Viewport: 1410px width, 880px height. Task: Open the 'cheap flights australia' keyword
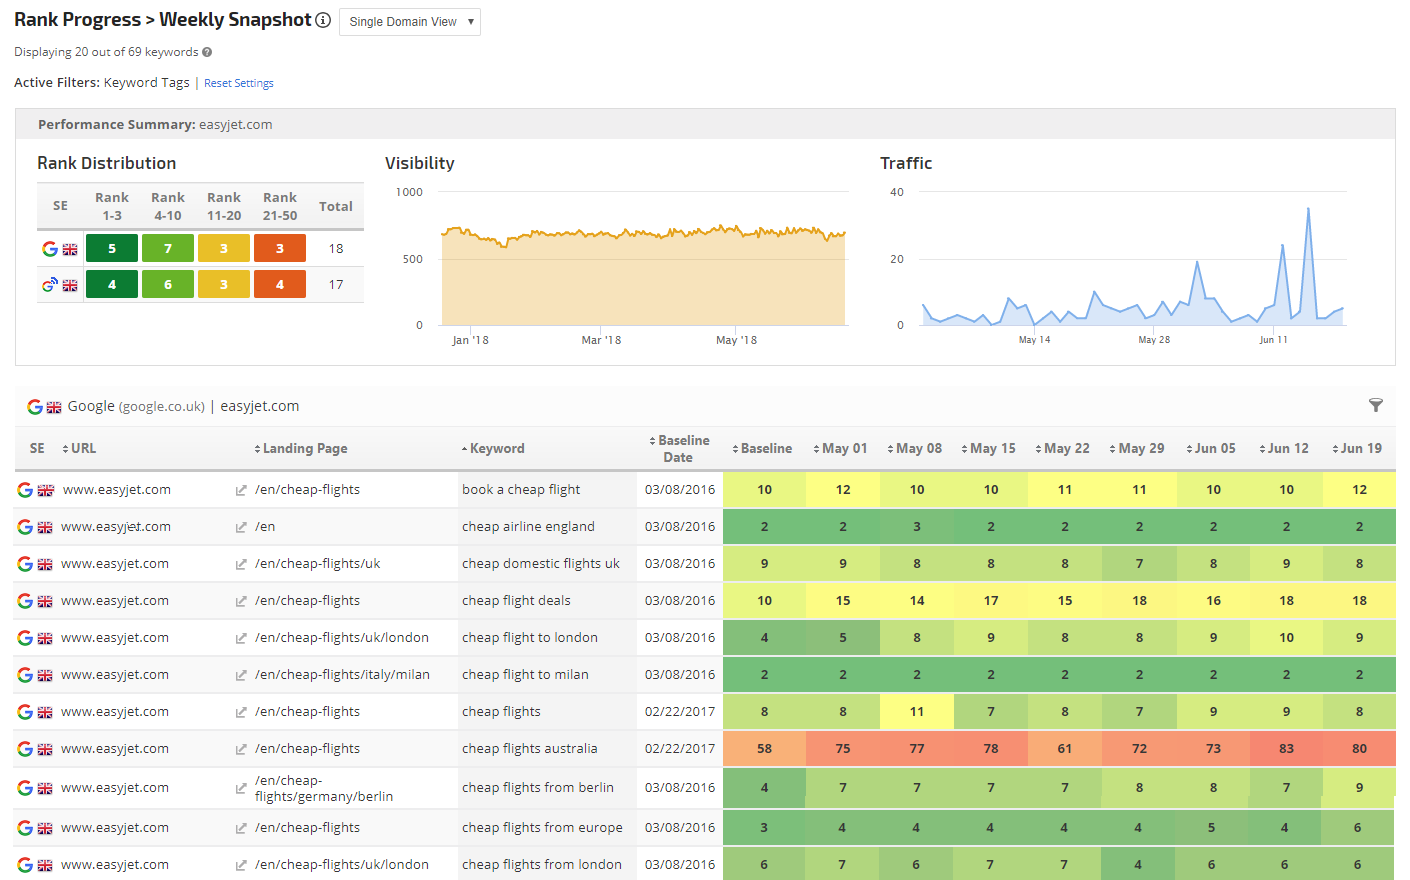529,749
